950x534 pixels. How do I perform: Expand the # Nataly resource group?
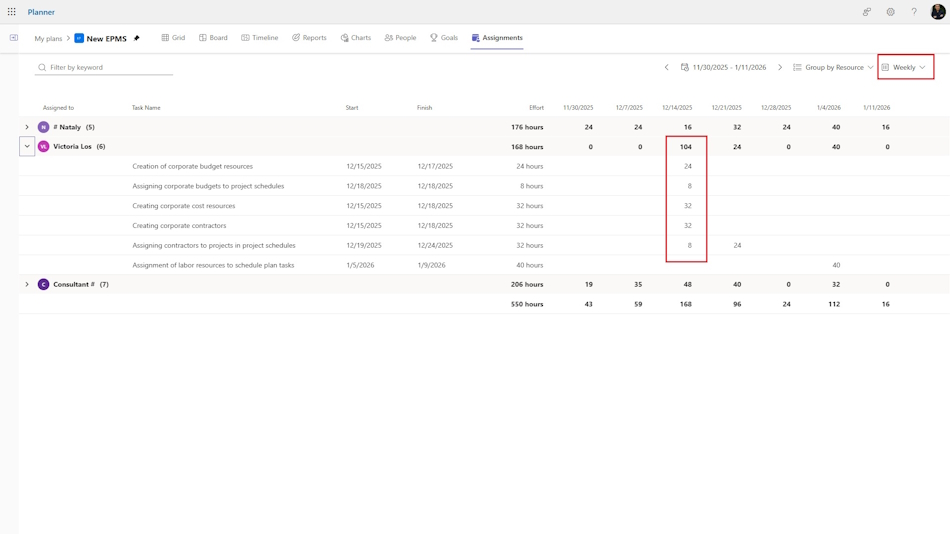tap(27, 127)
